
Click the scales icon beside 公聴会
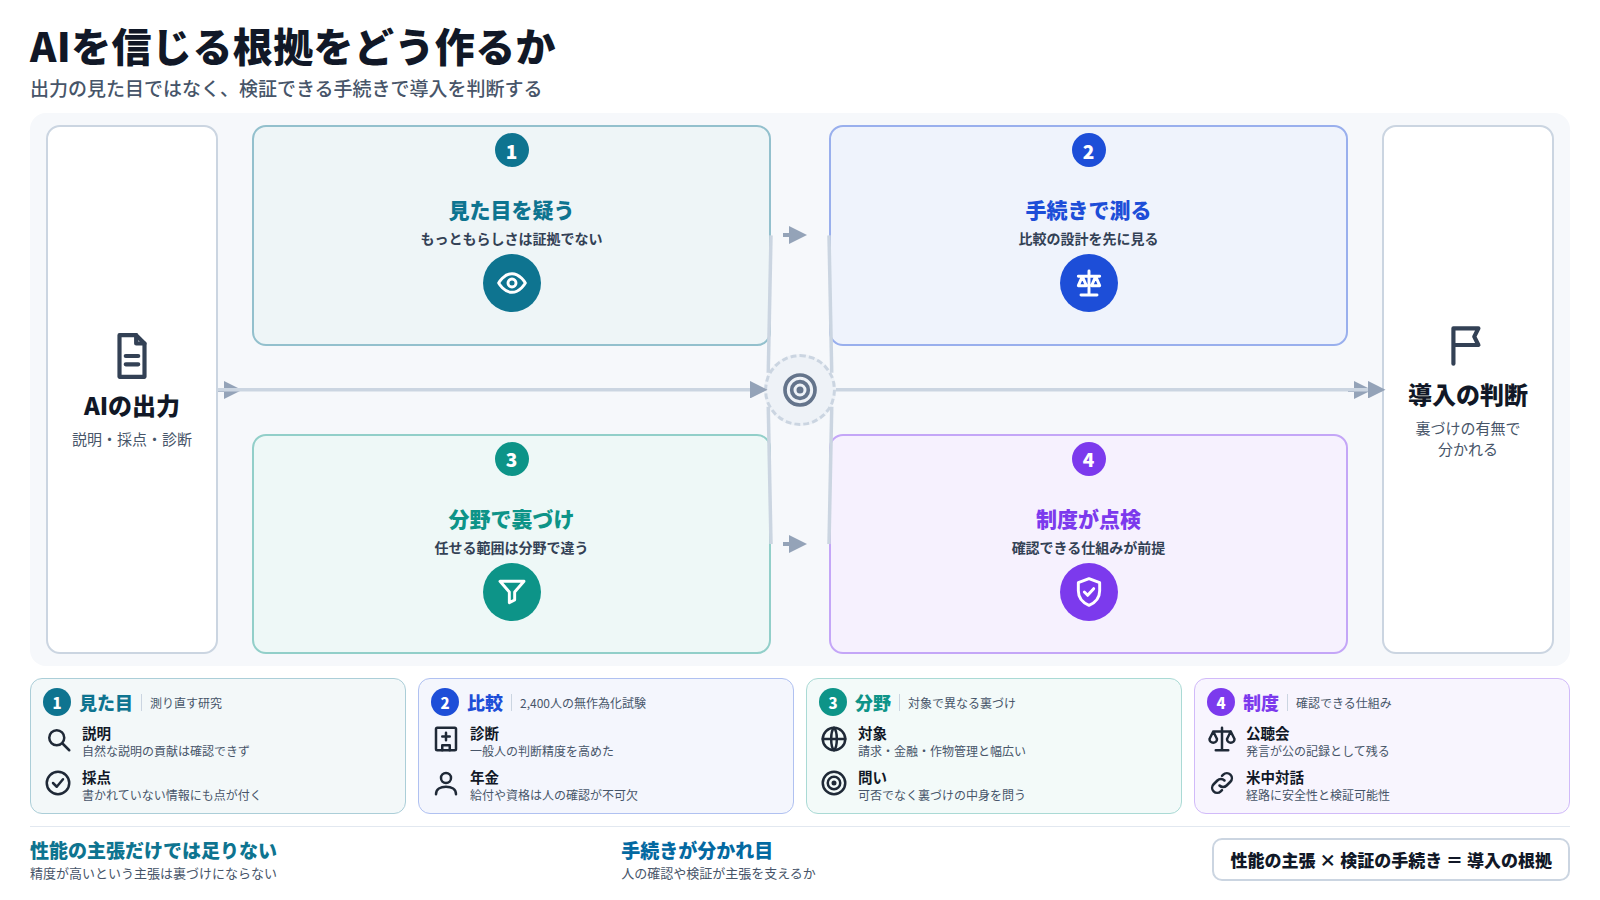[x=1222, y=739]
